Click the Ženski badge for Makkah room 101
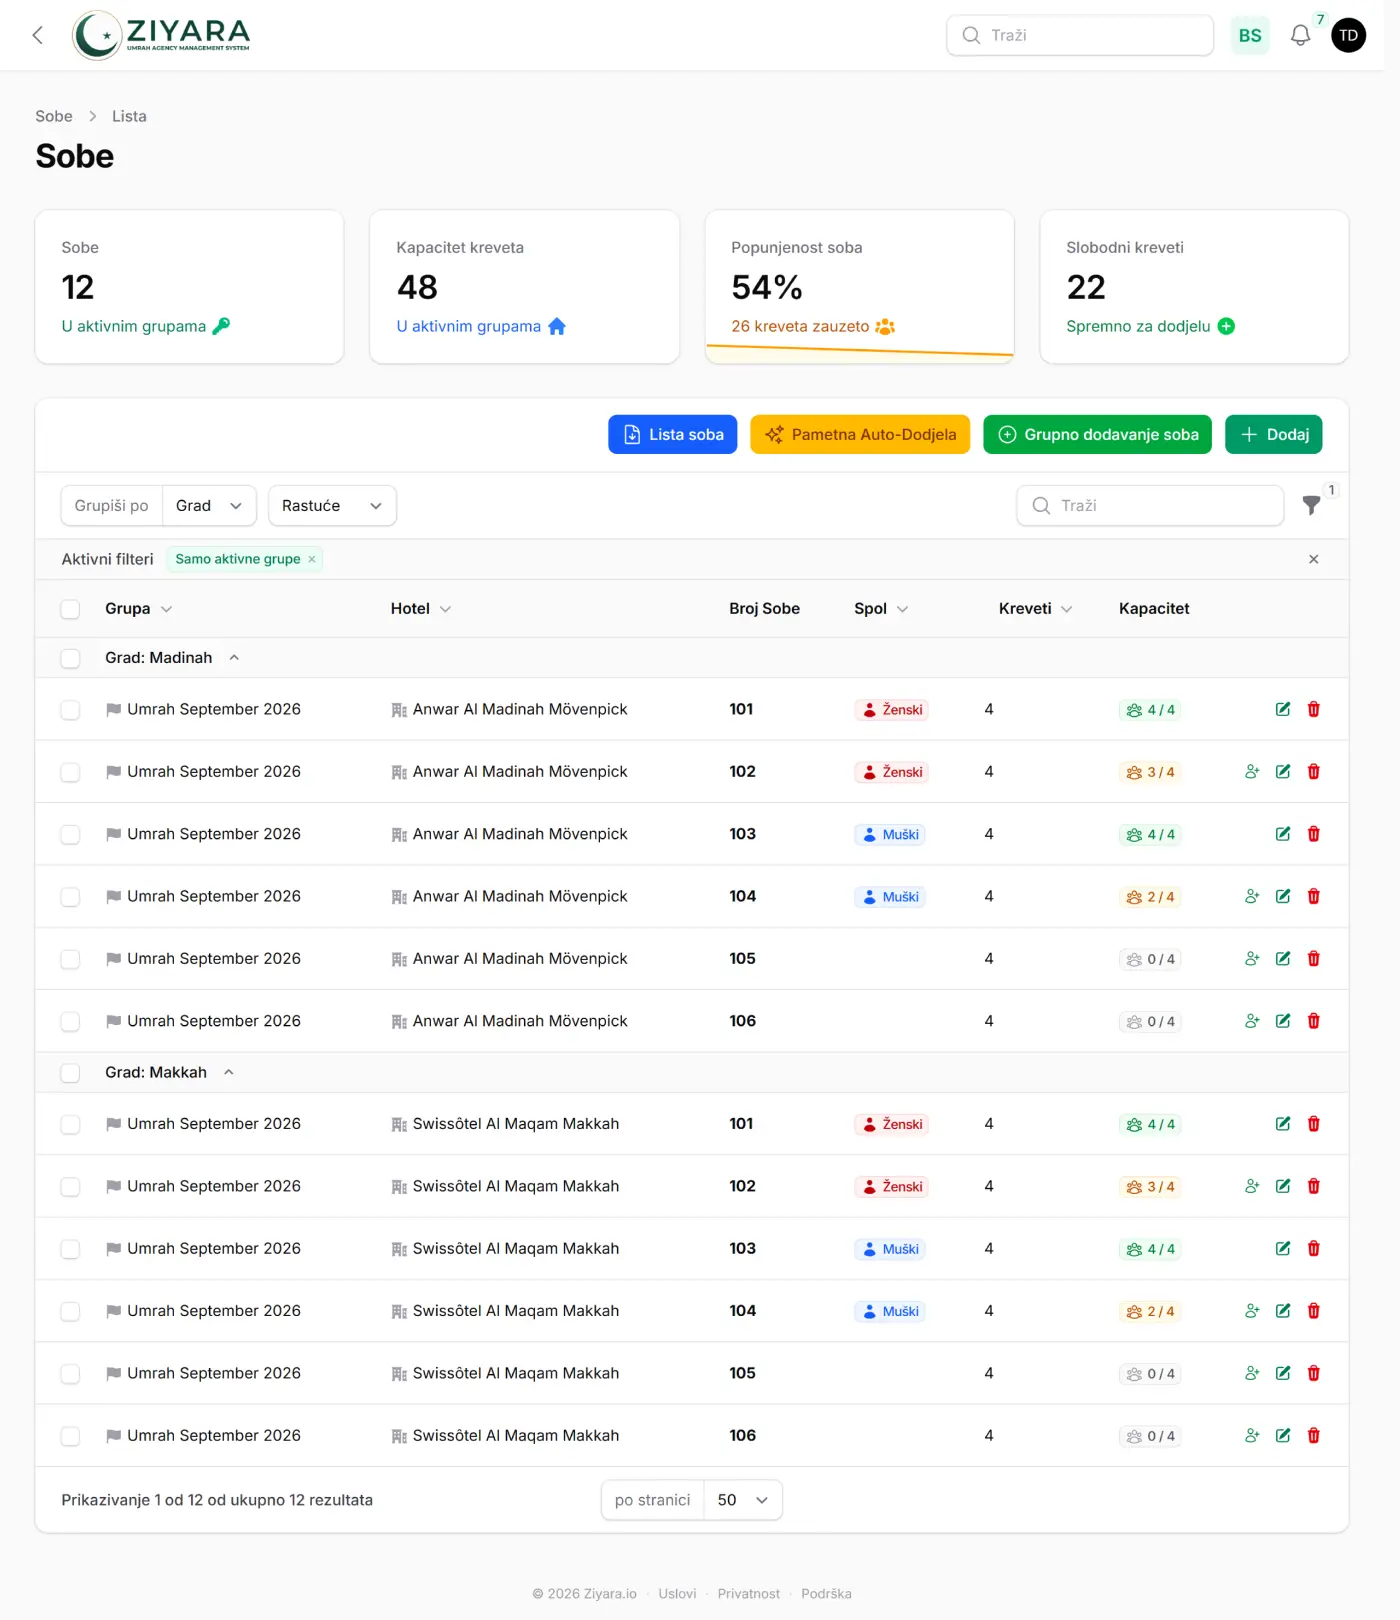This screenshot has width=1400, height=1620. (x=892, y=1124)
